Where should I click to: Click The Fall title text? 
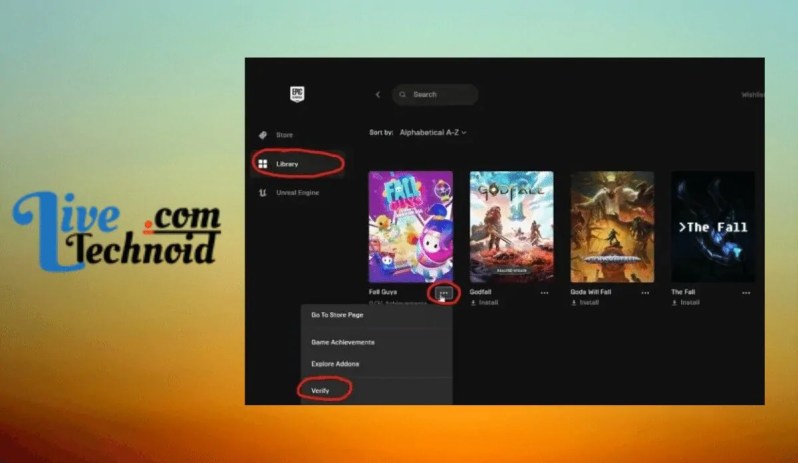point(683,292)
